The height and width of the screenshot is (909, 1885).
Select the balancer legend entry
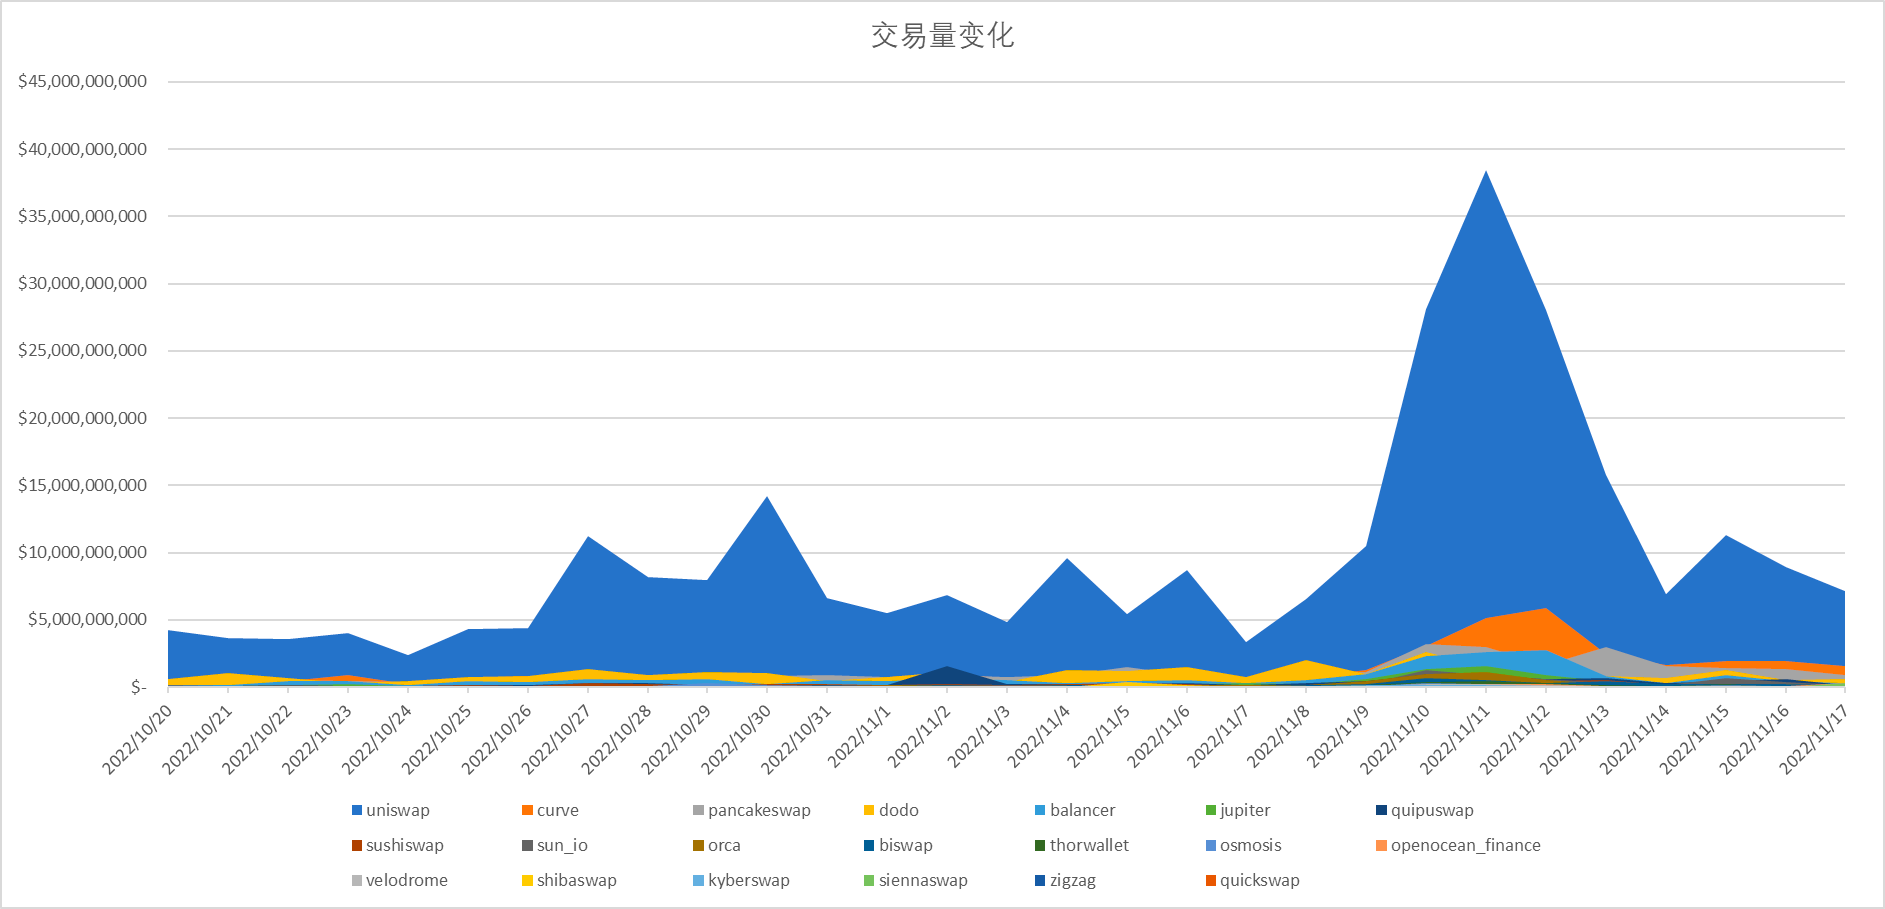click(x=1075, y=810)
